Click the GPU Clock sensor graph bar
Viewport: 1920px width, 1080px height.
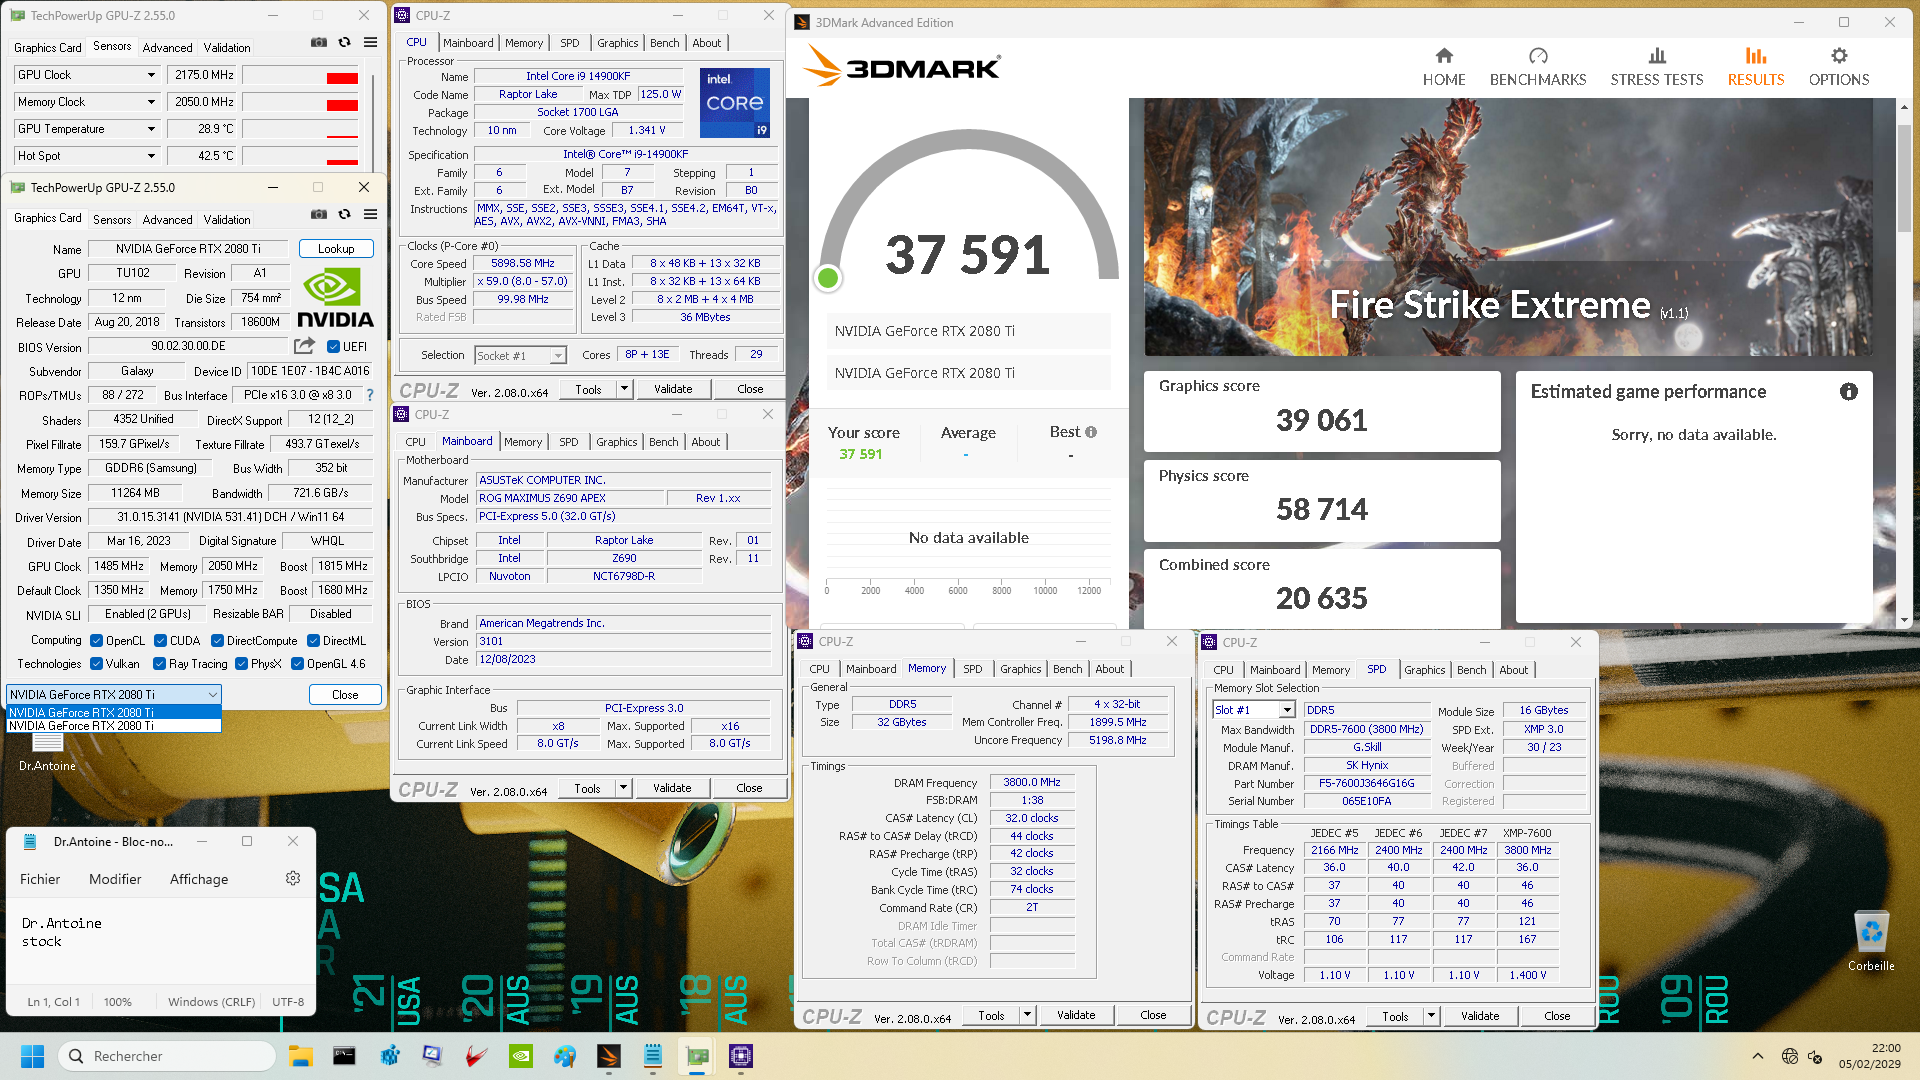click(301, 76)
